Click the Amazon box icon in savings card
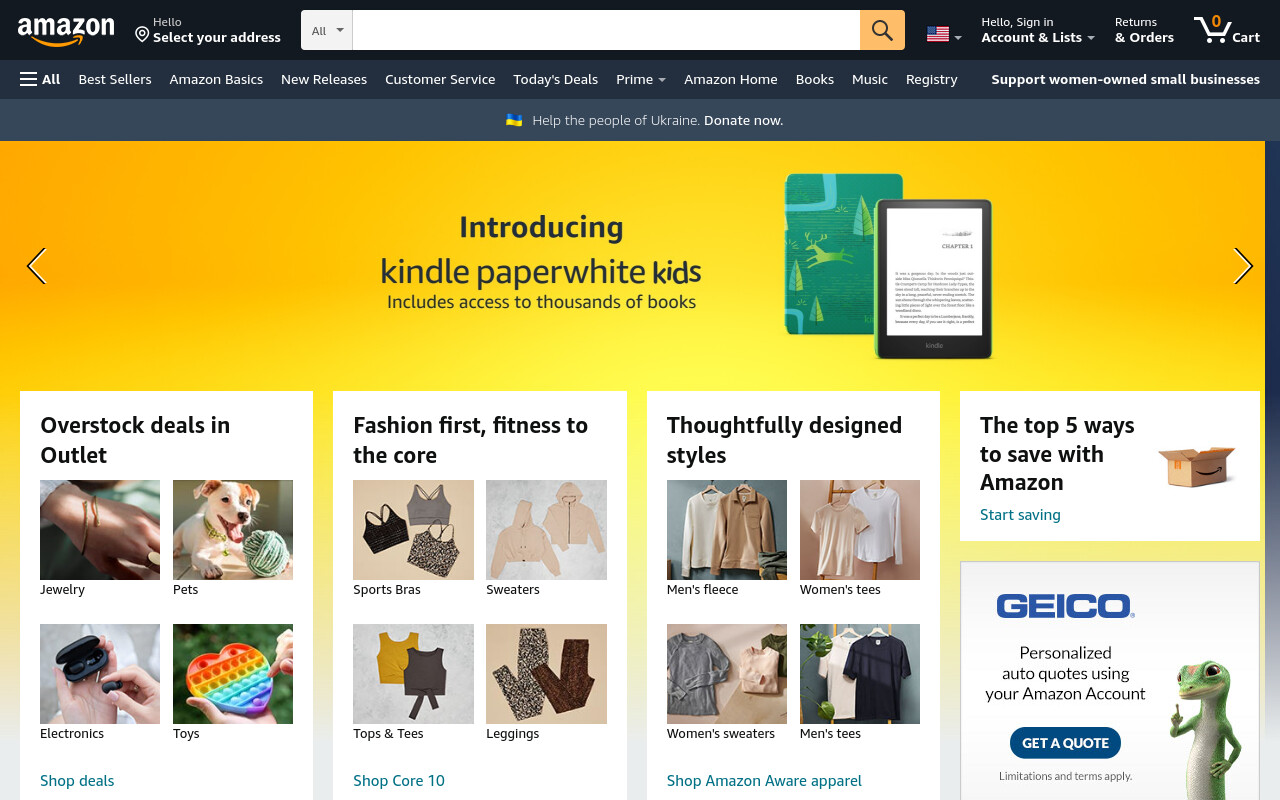This screenshot has width=1280, height=800. pyautogui.click(x=1197, y=466)
